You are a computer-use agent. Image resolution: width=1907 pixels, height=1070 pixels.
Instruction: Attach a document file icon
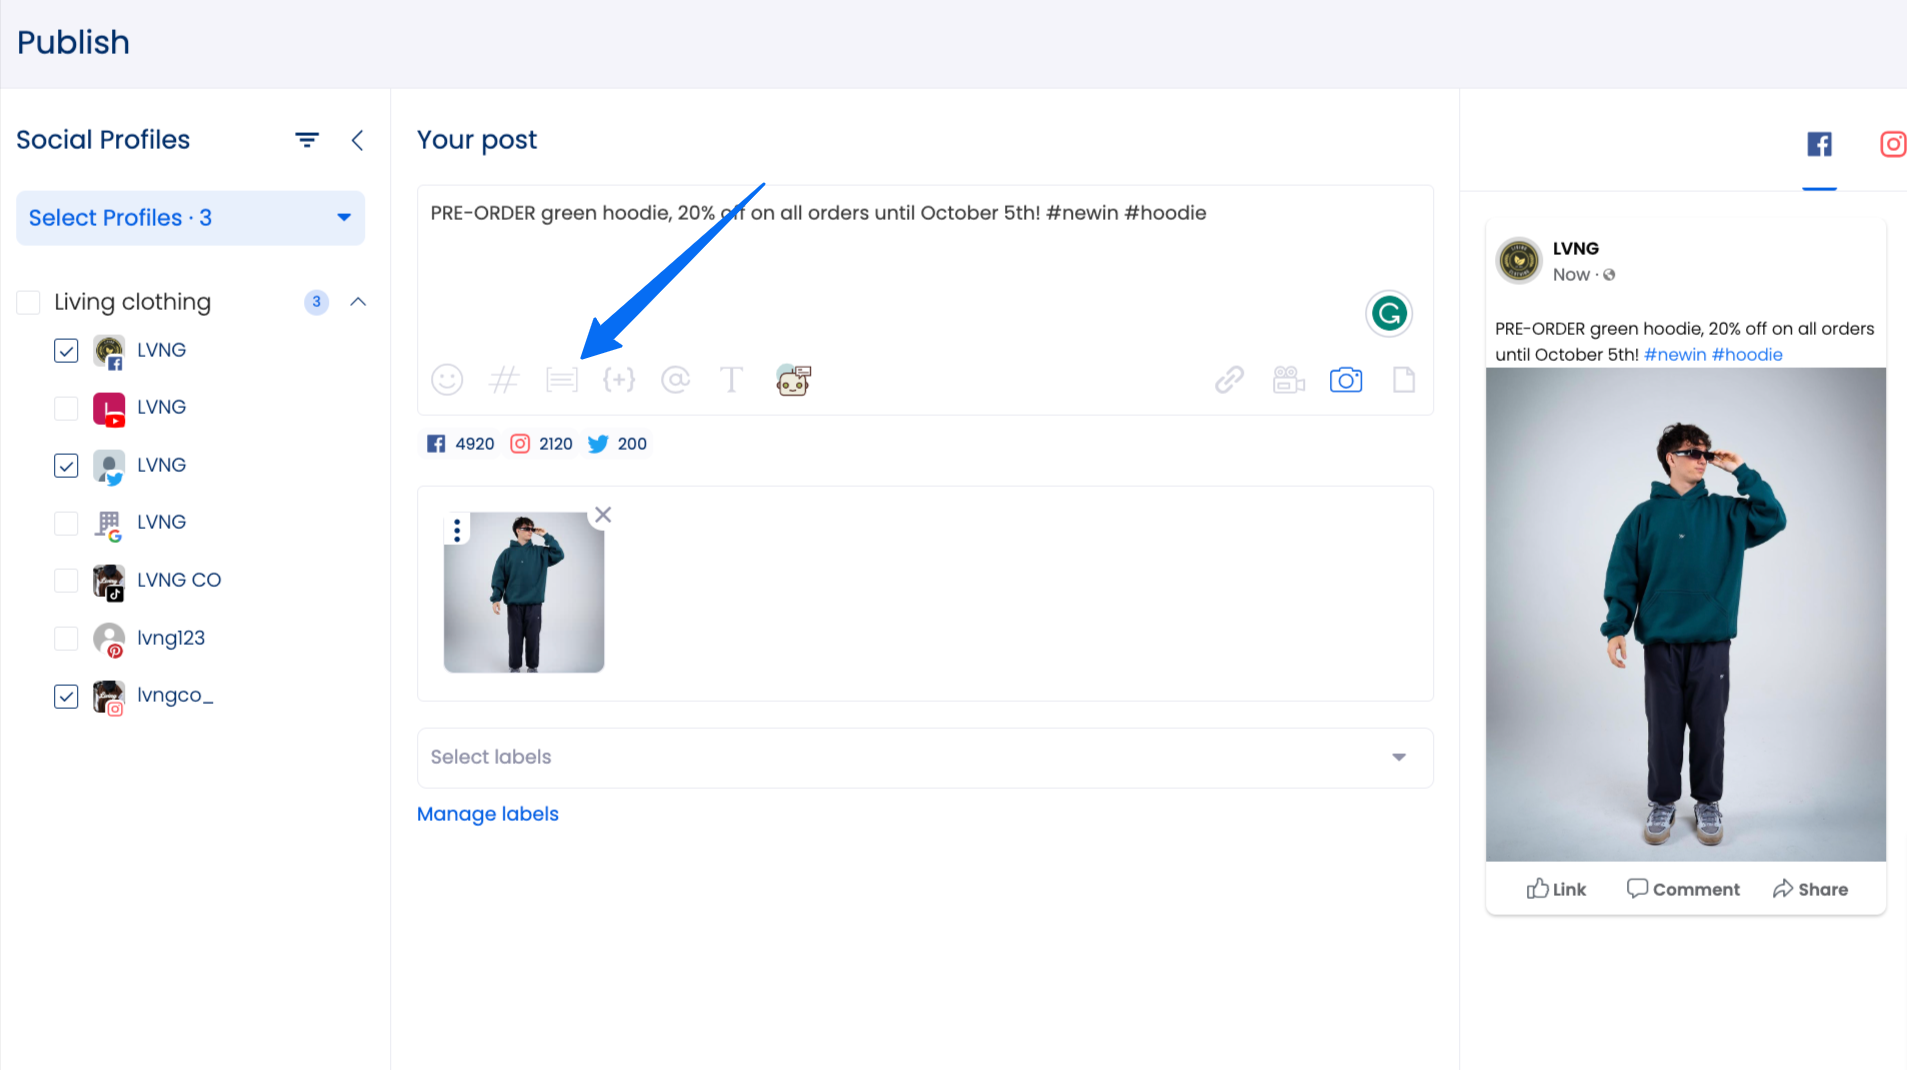(1404, 380)
